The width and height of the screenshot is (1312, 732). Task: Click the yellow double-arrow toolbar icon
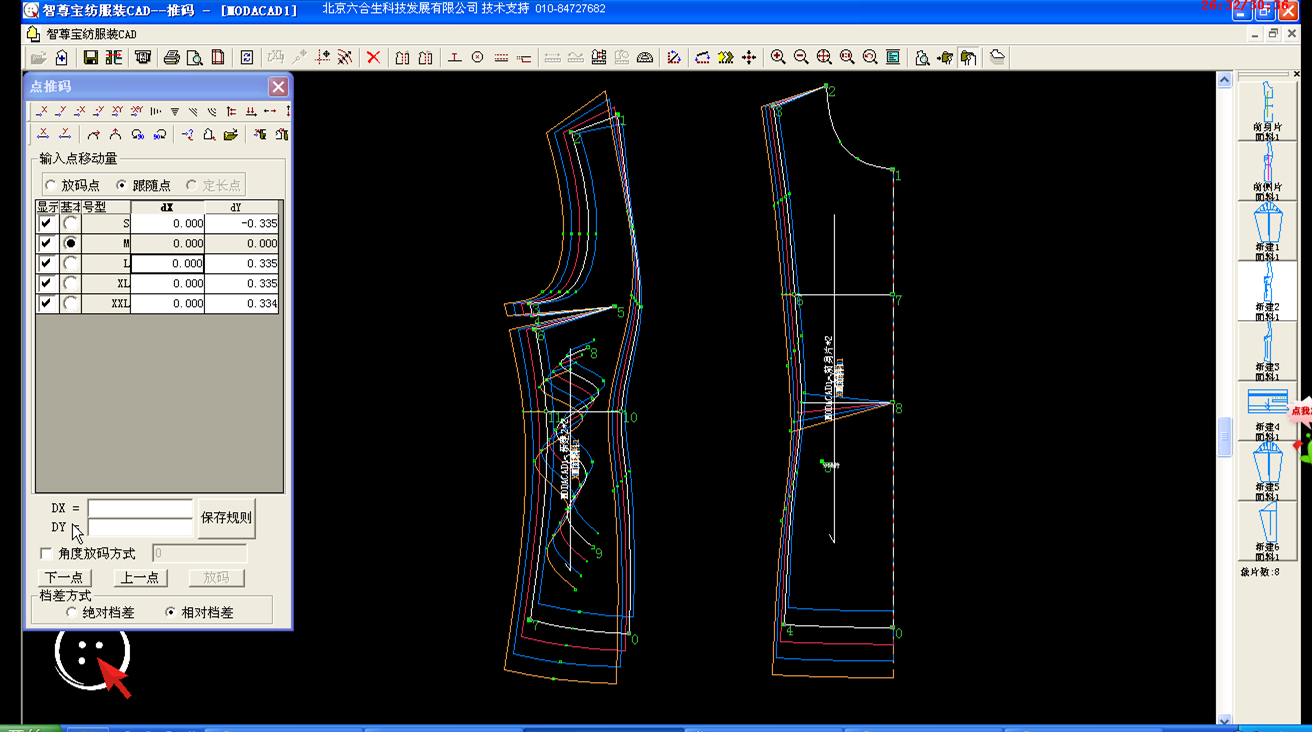pos(726,58)
